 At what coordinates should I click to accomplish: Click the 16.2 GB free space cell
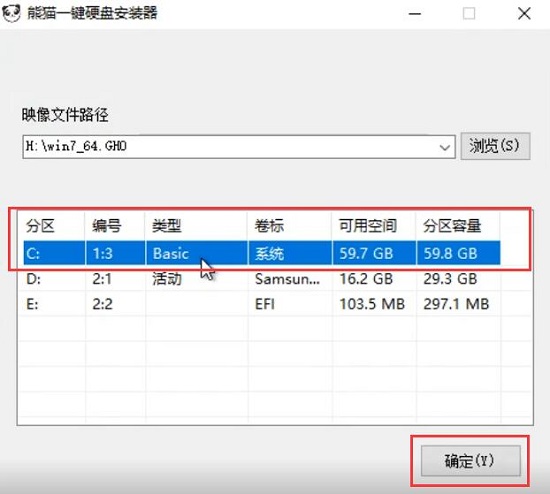tap(374, 279)
